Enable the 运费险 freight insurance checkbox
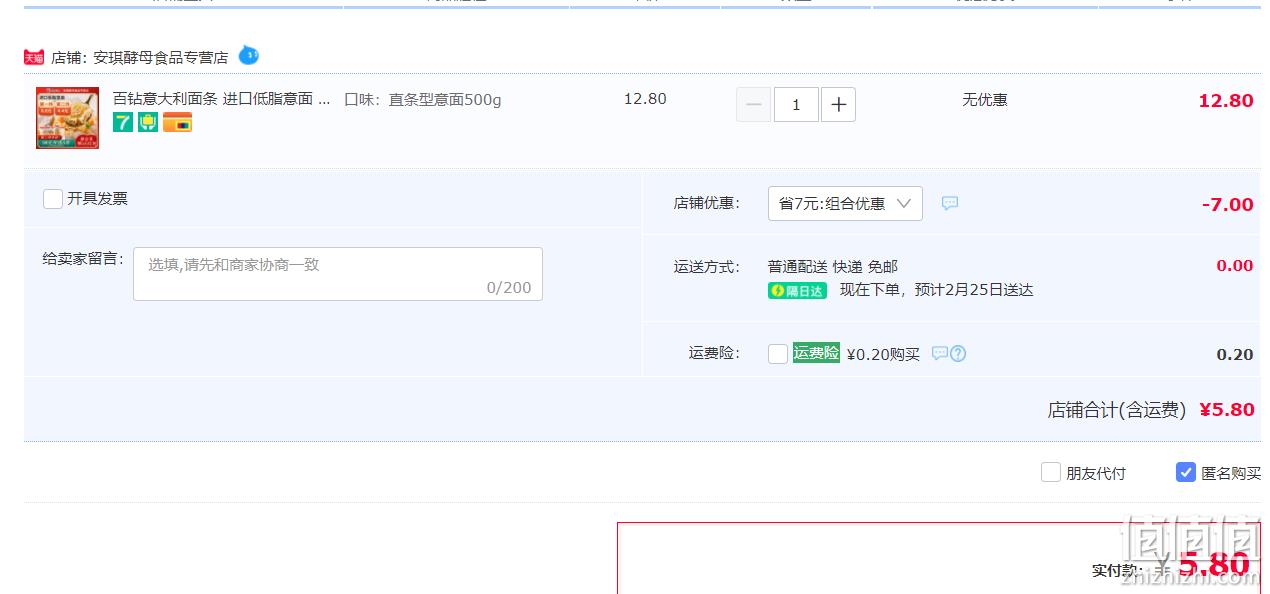This screenshot has height=594, width=1270. pos(778,354)
